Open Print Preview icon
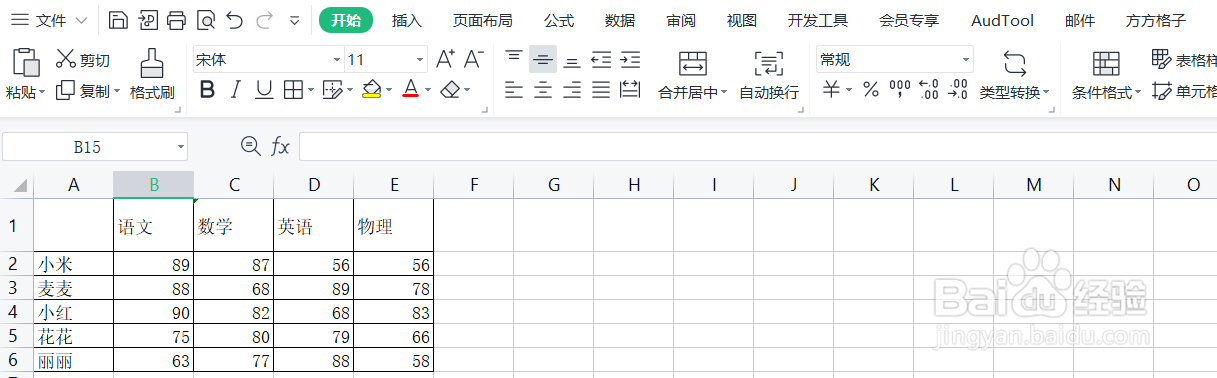1217x378 pixels. click(205, 20)
